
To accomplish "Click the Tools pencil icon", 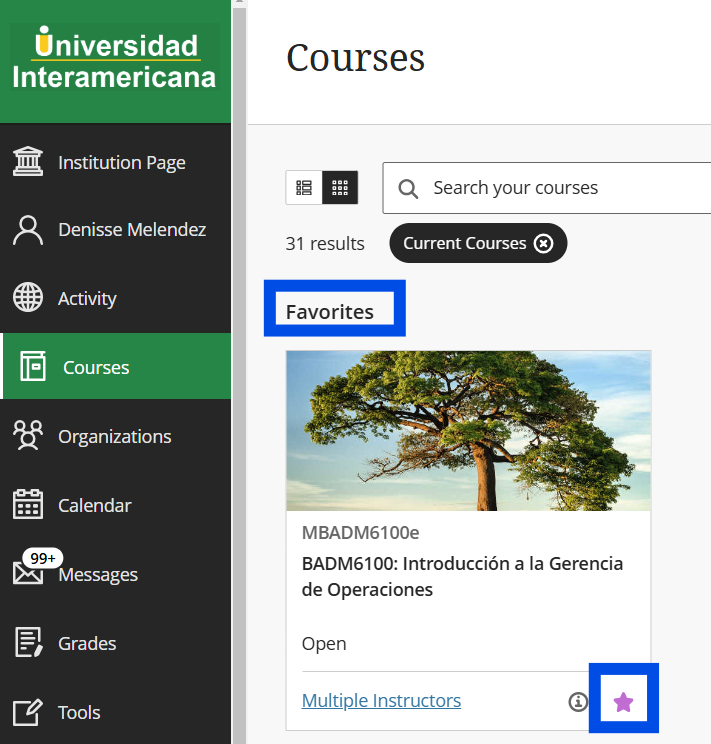I will pyautogui.click(x=28, y=712).
